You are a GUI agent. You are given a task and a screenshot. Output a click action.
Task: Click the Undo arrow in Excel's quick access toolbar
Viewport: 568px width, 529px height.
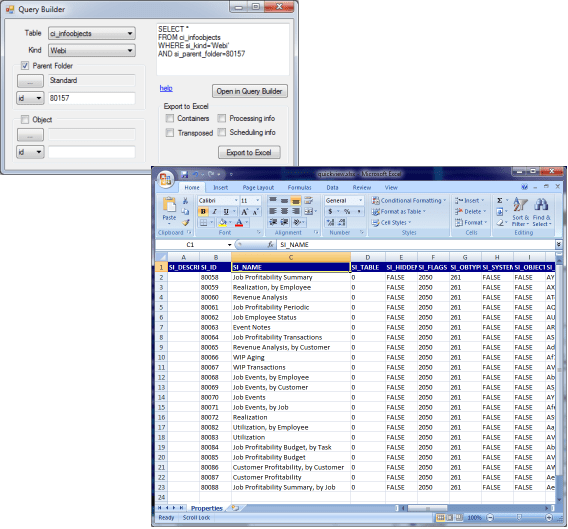[x=196, y=174]
